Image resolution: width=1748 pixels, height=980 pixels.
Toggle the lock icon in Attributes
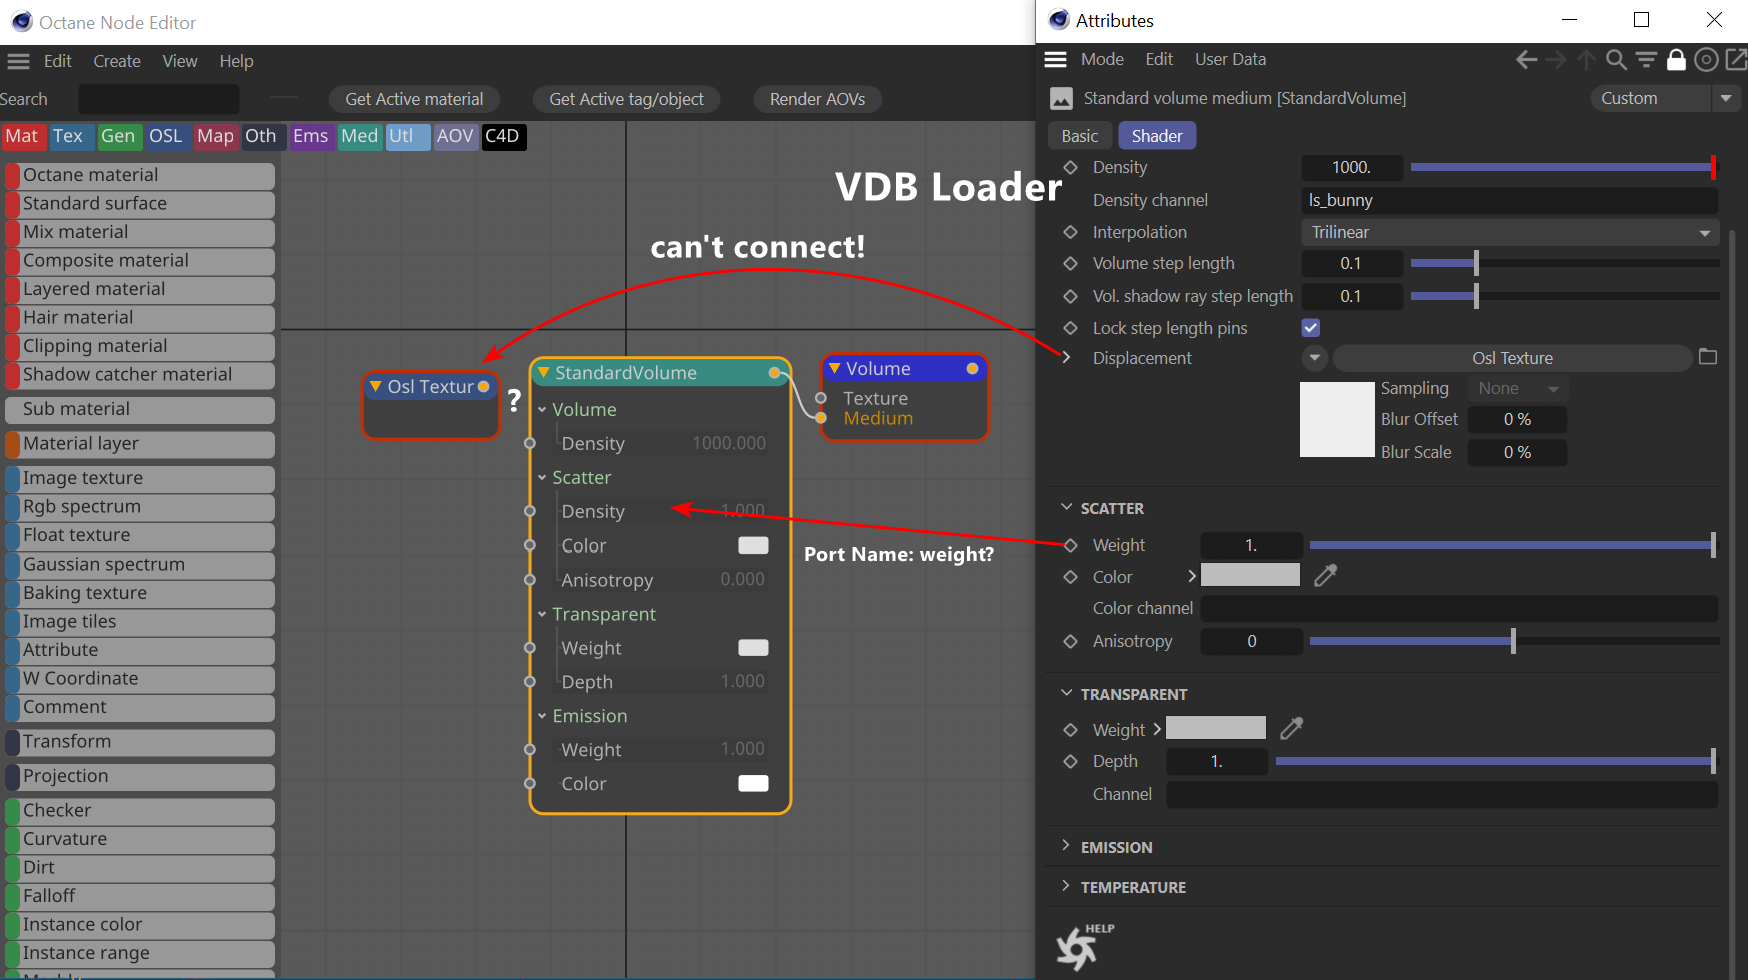tap(1676, 60)
